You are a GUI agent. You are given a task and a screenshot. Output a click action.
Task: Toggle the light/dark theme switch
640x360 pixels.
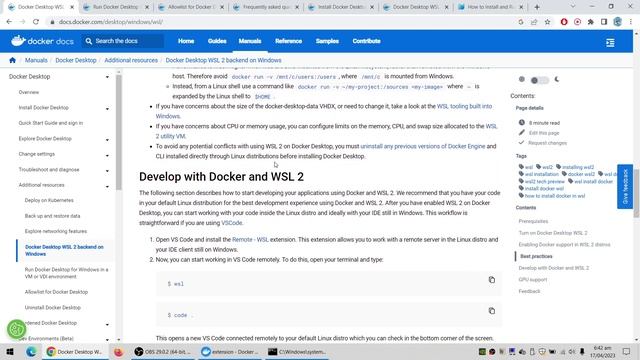pyautogui.click(x=539, y=80)
